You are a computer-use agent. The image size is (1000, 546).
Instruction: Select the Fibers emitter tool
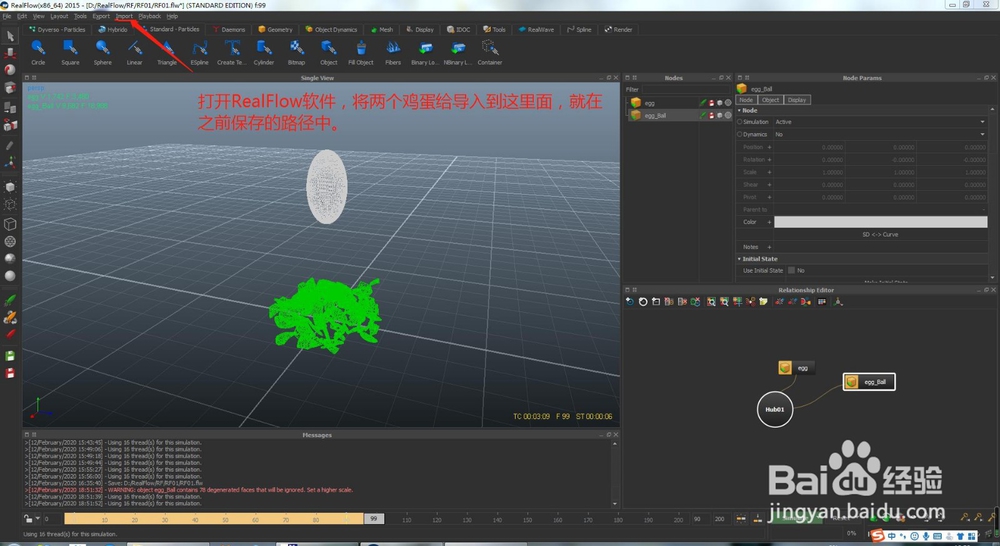coord(393,52)
